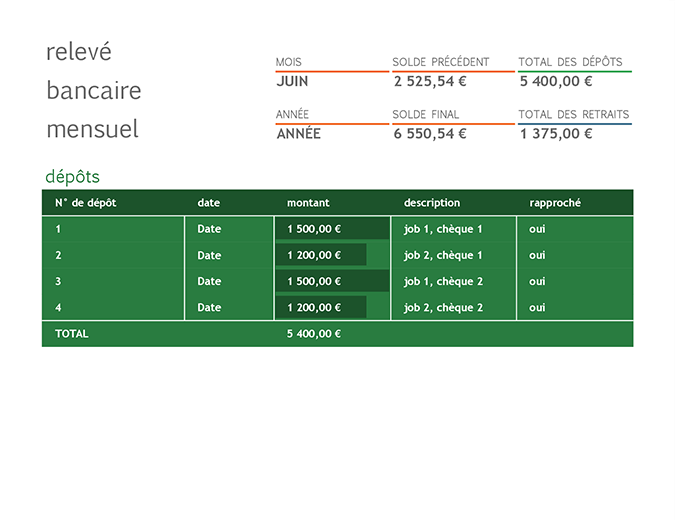Click the JUIN month value cell
This screenshot has width=675, height=520.
tap(292, 82)
